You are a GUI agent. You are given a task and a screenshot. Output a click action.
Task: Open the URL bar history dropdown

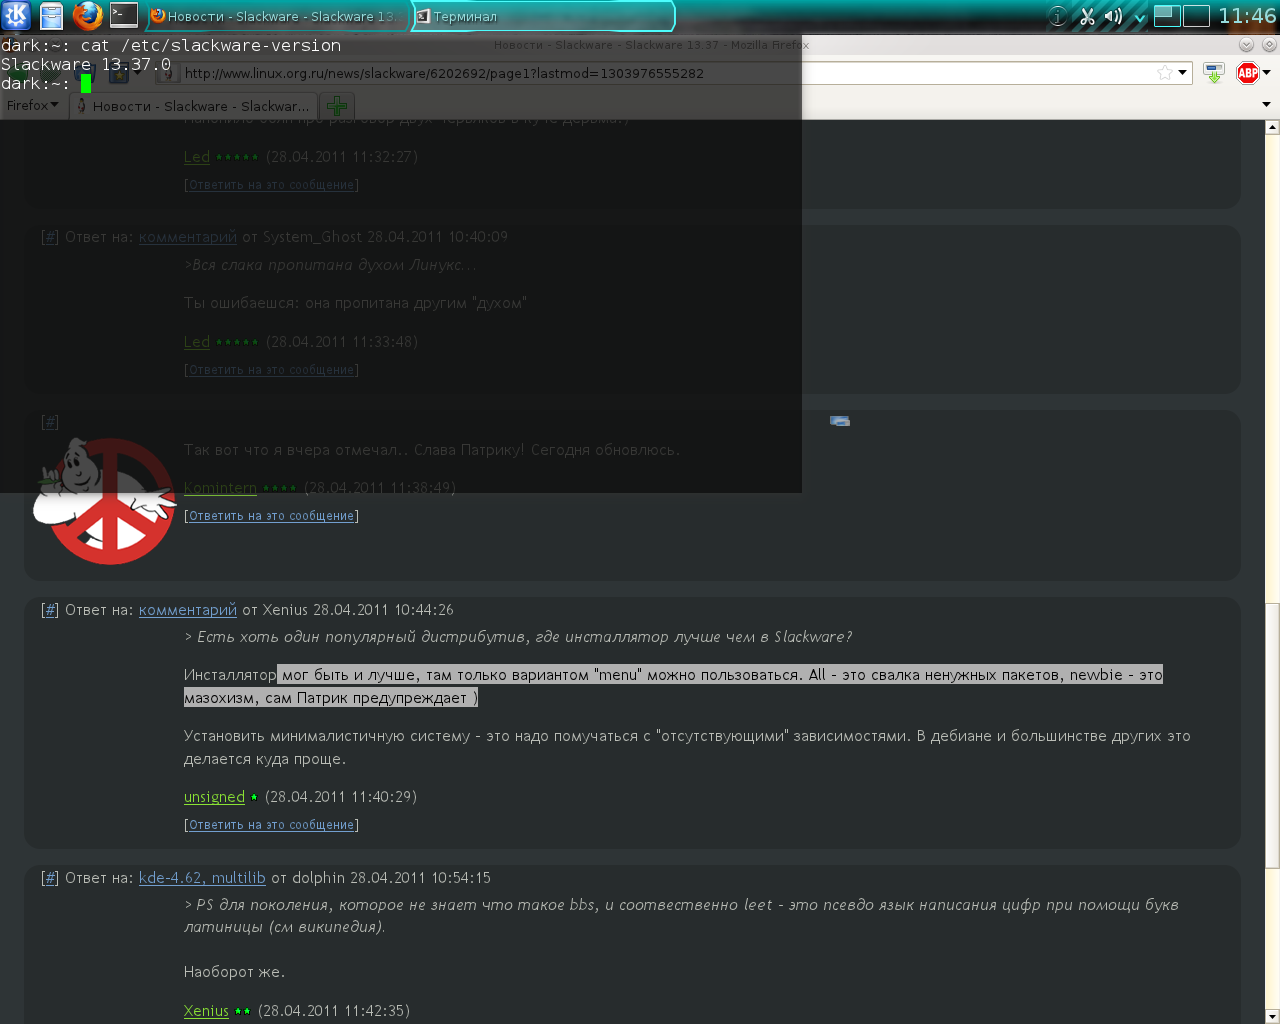pyautogui.click(x=1182, y=73)
